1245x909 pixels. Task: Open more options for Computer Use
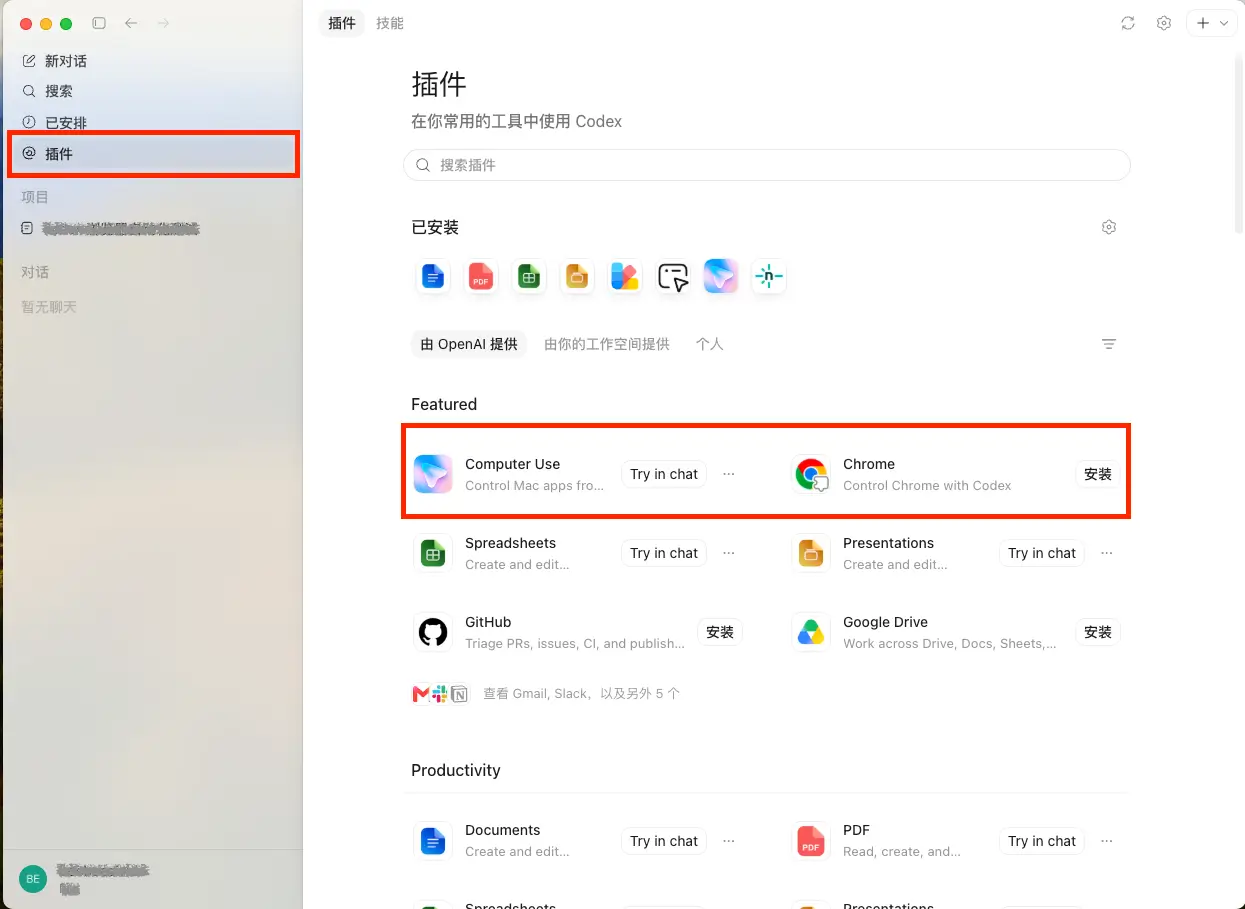click(x=729, y=474)
